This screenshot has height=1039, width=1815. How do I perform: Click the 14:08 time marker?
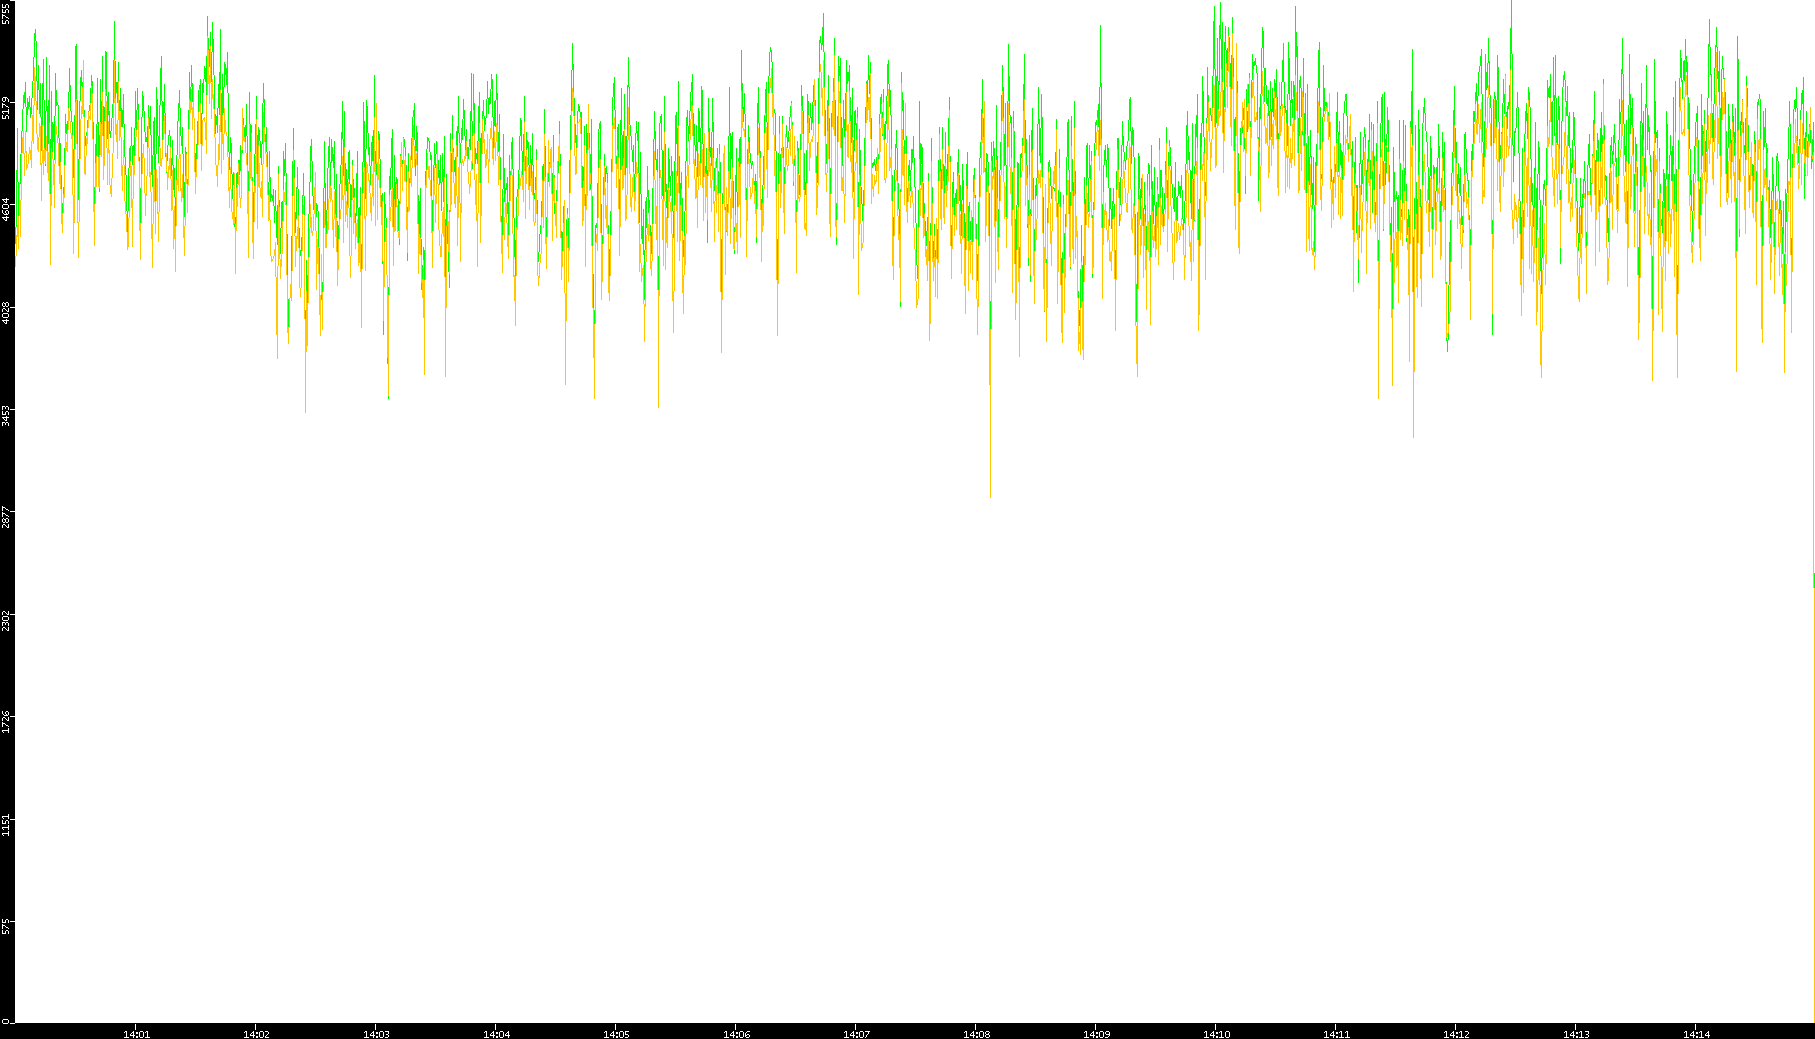pyautogui.click(x=976, y=1033)
